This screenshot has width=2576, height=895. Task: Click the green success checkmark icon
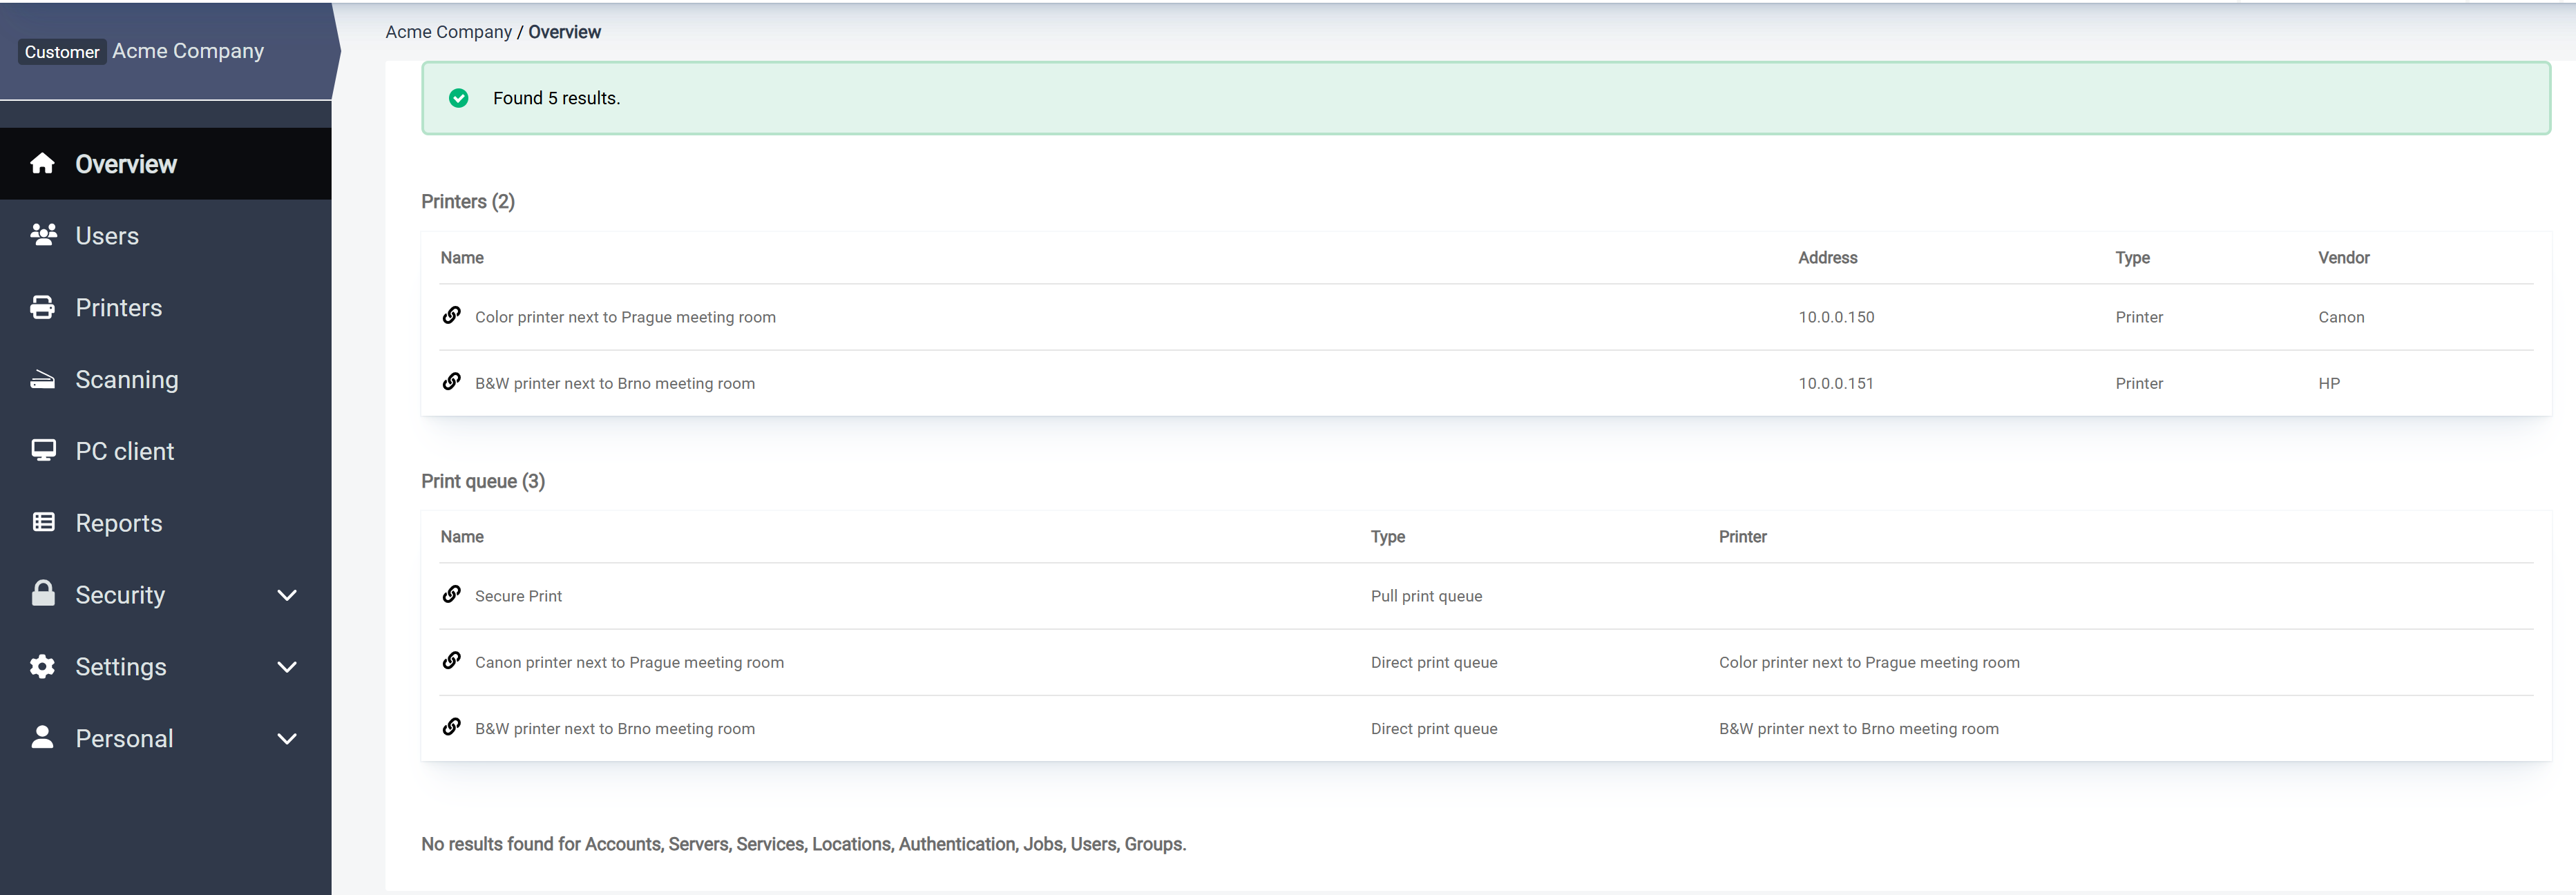459,98
